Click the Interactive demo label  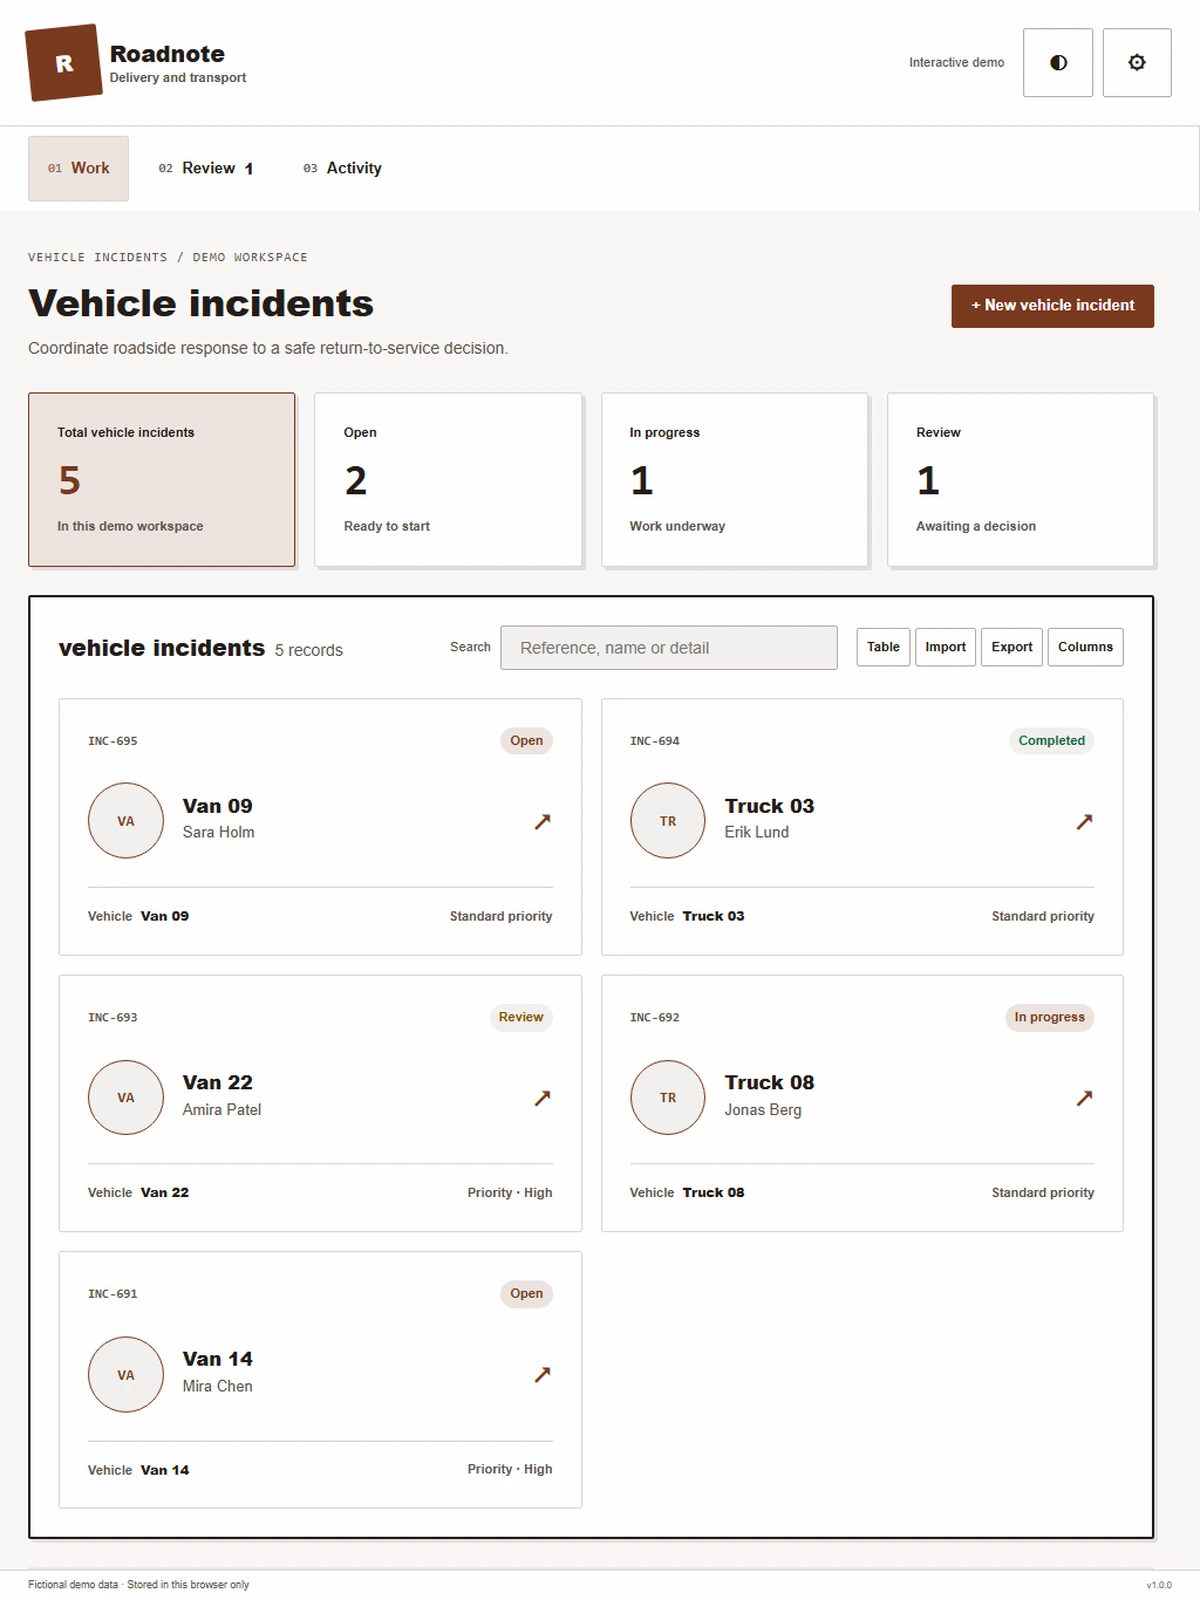957,63
